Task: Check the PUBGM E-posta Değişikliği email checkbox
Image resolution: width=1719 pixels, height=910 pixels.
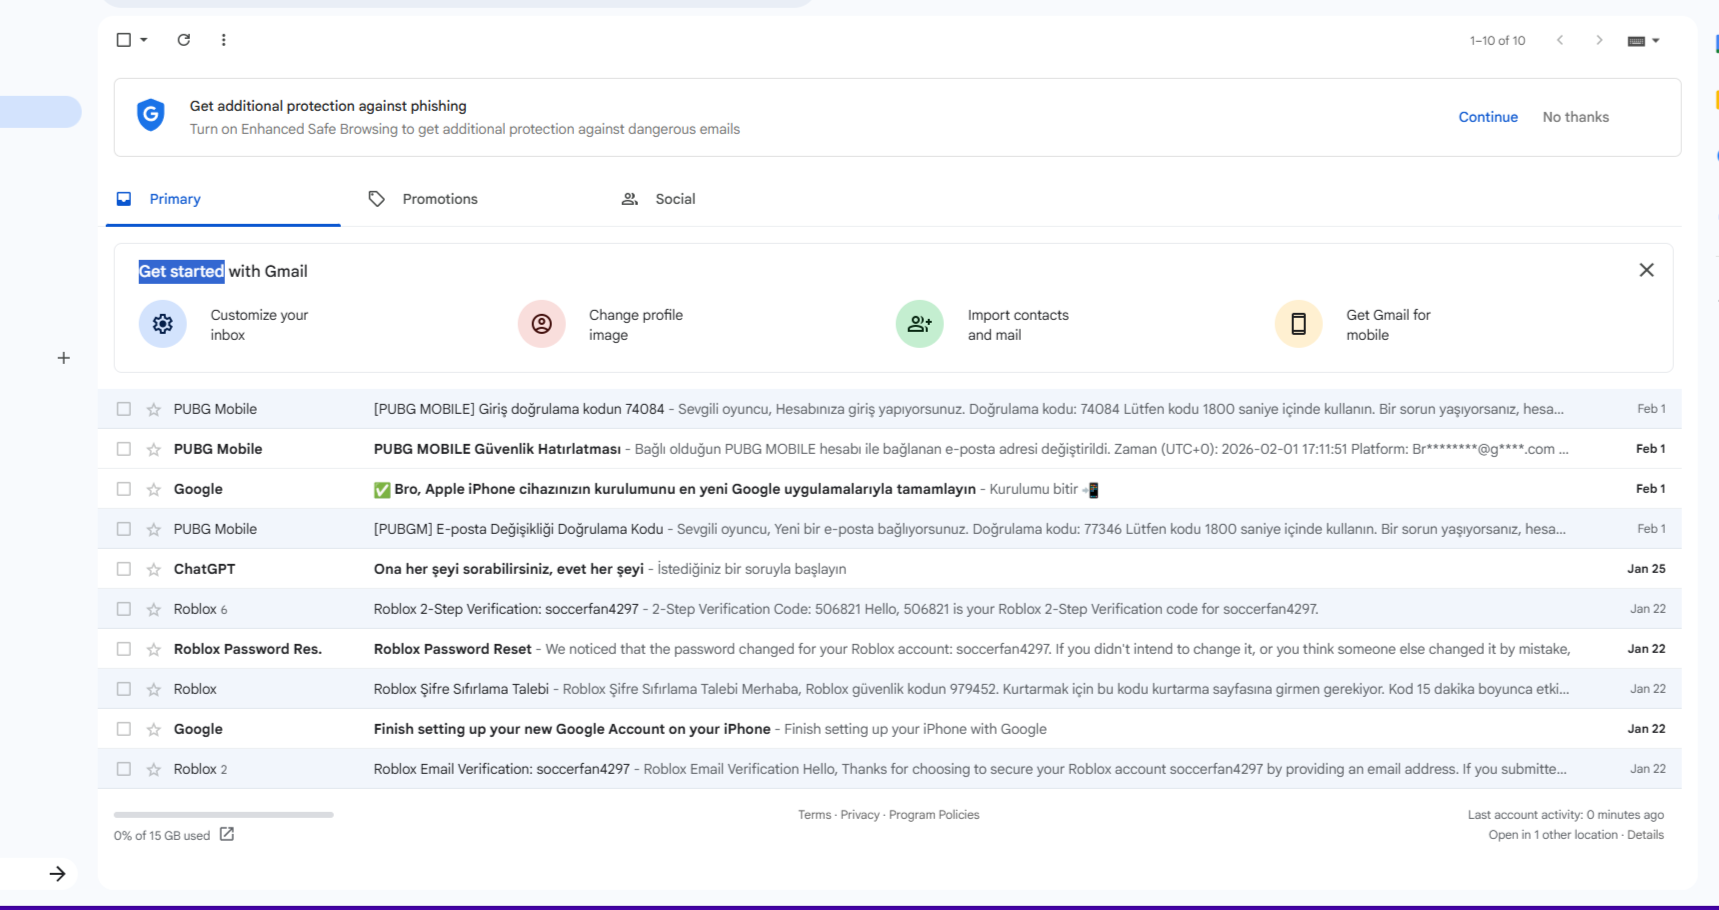Action: tap(124, 529)
